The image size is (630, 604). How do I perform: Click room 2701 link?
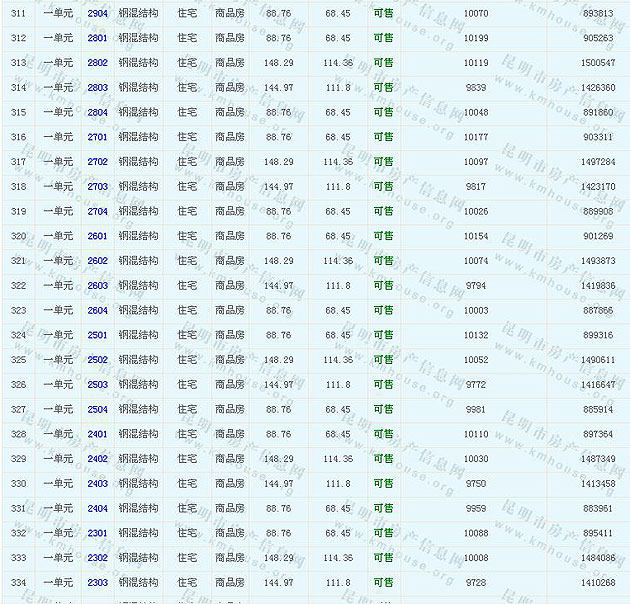(97, 137)
